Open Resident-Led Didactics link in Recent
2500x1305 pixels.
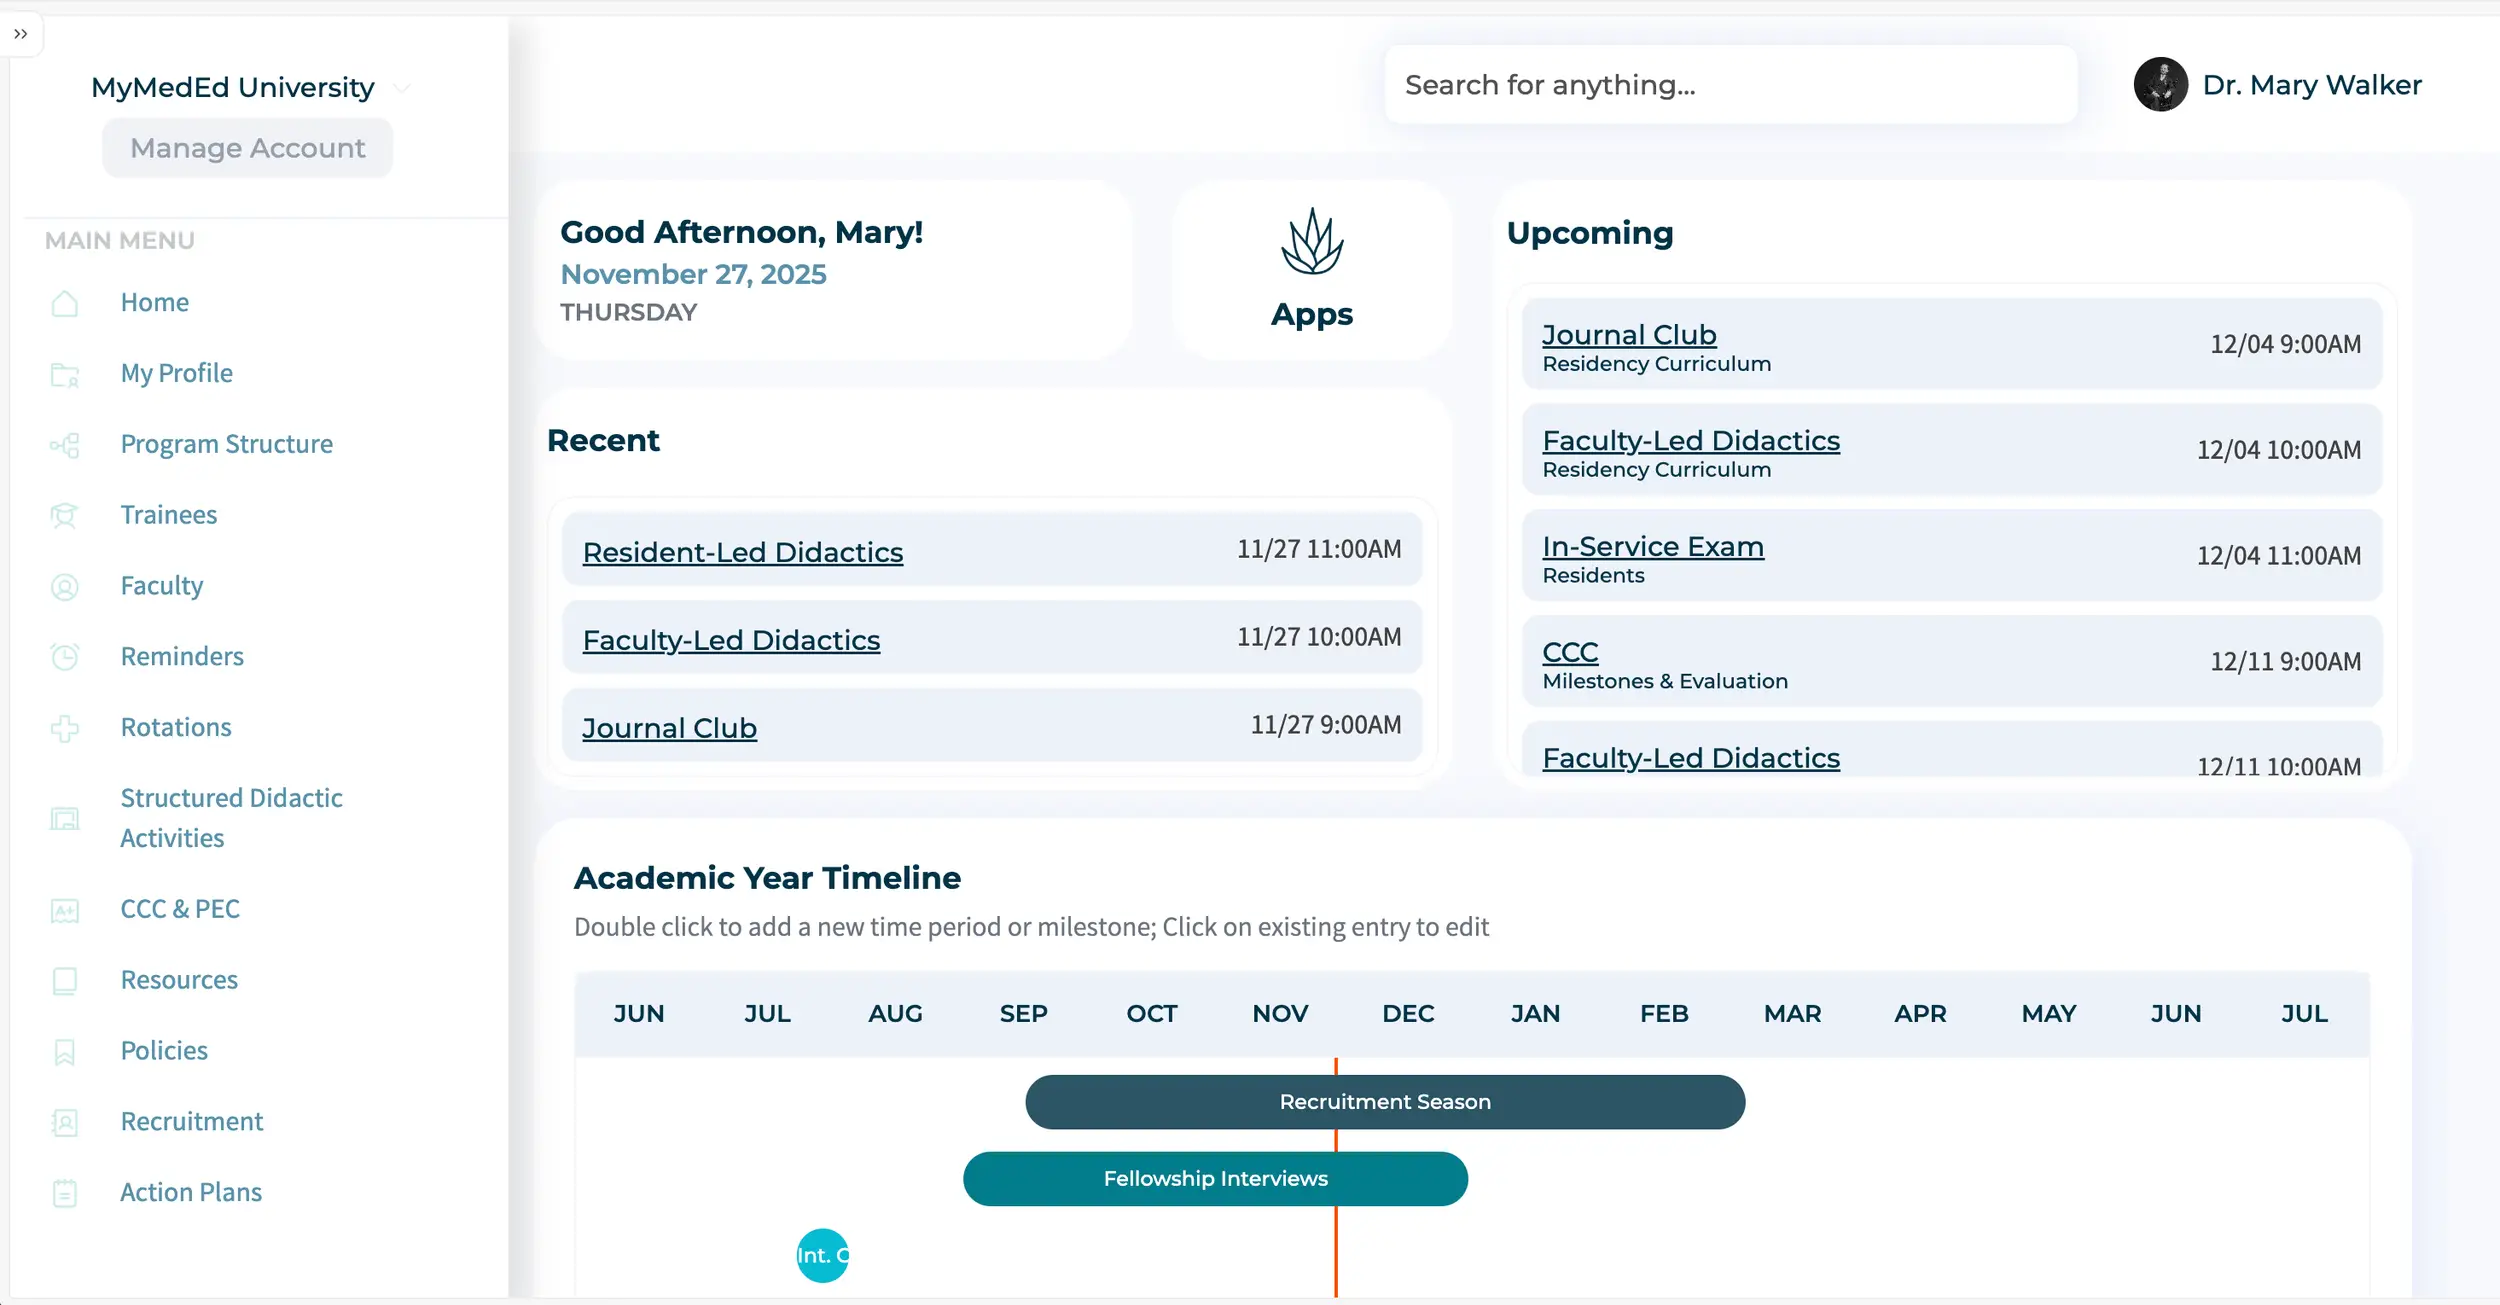click(742, 552)
